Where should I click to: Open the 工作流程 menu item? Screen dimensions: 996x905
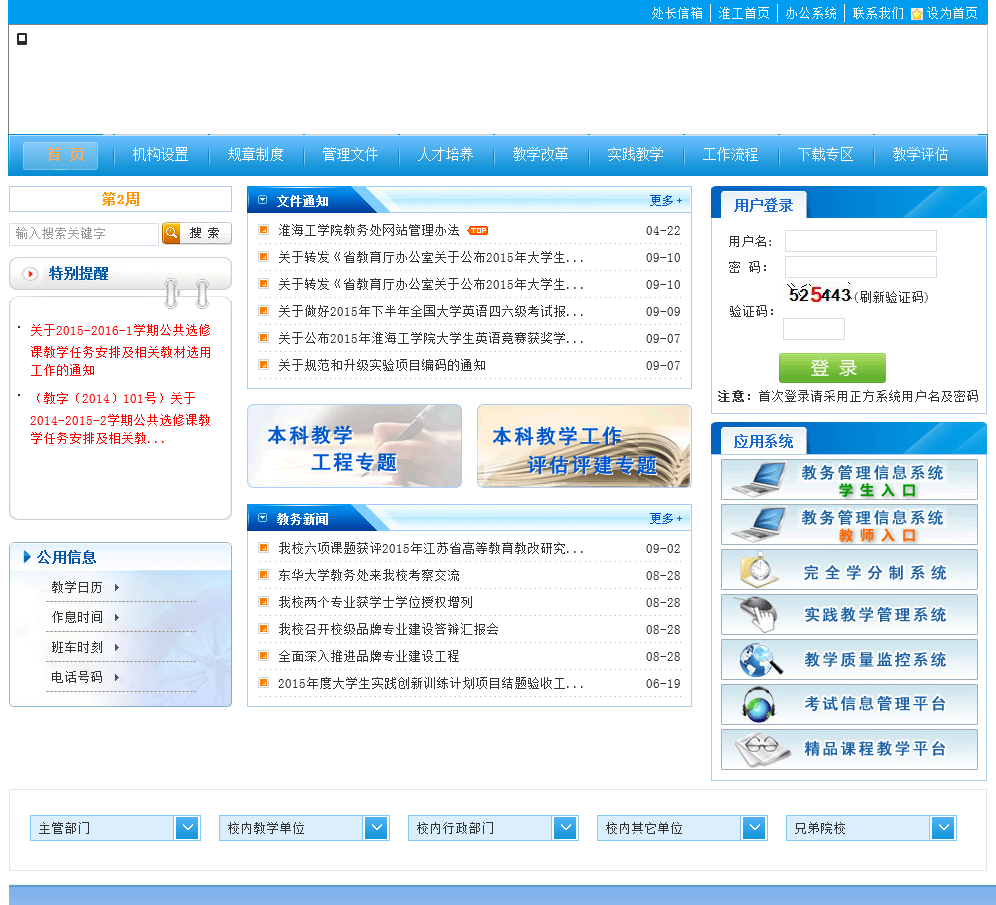[x=730, y=154]
